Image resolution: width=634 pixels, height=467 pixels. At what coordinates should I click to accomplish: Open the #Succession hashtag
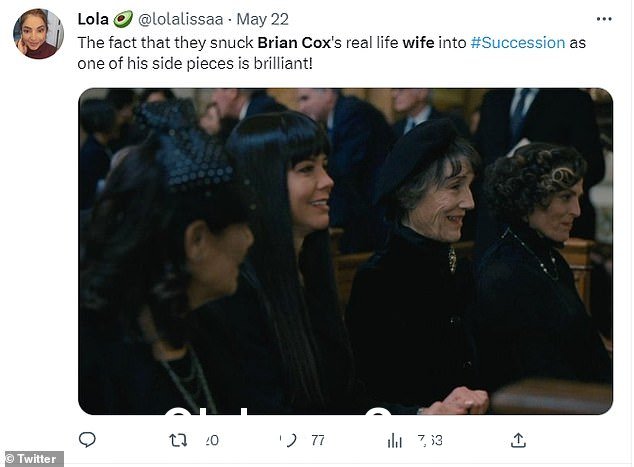pos(518,42)
